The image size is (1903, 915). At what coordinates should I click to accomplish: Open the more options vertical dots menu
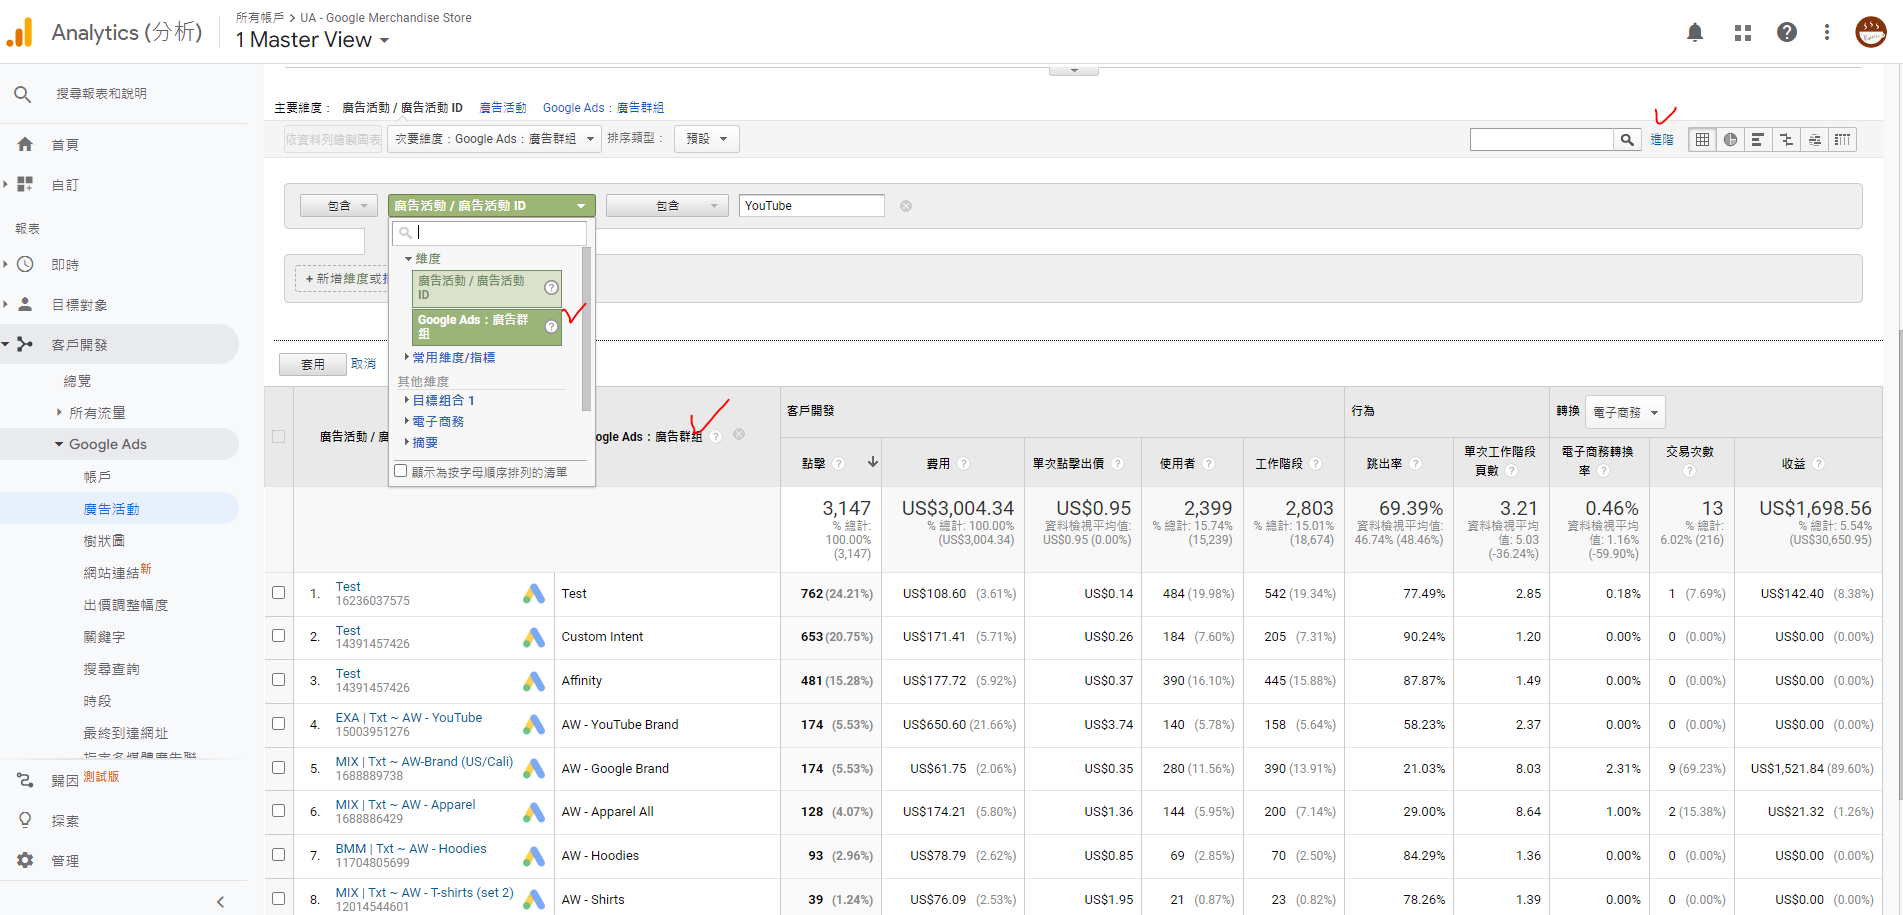click(x=1827, y=32)
